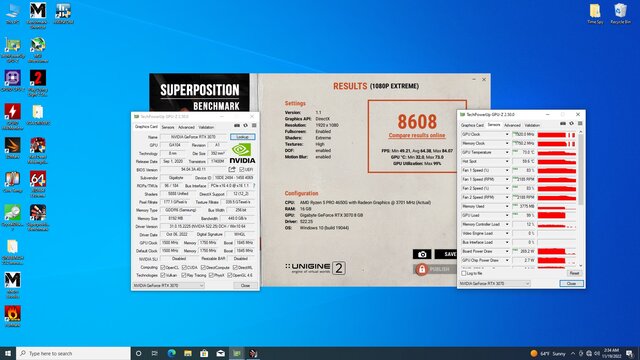Take screenshot in GPU-Z Graphics Card window
The width and height of the screenshot is (640, 360).
[237, 126]
